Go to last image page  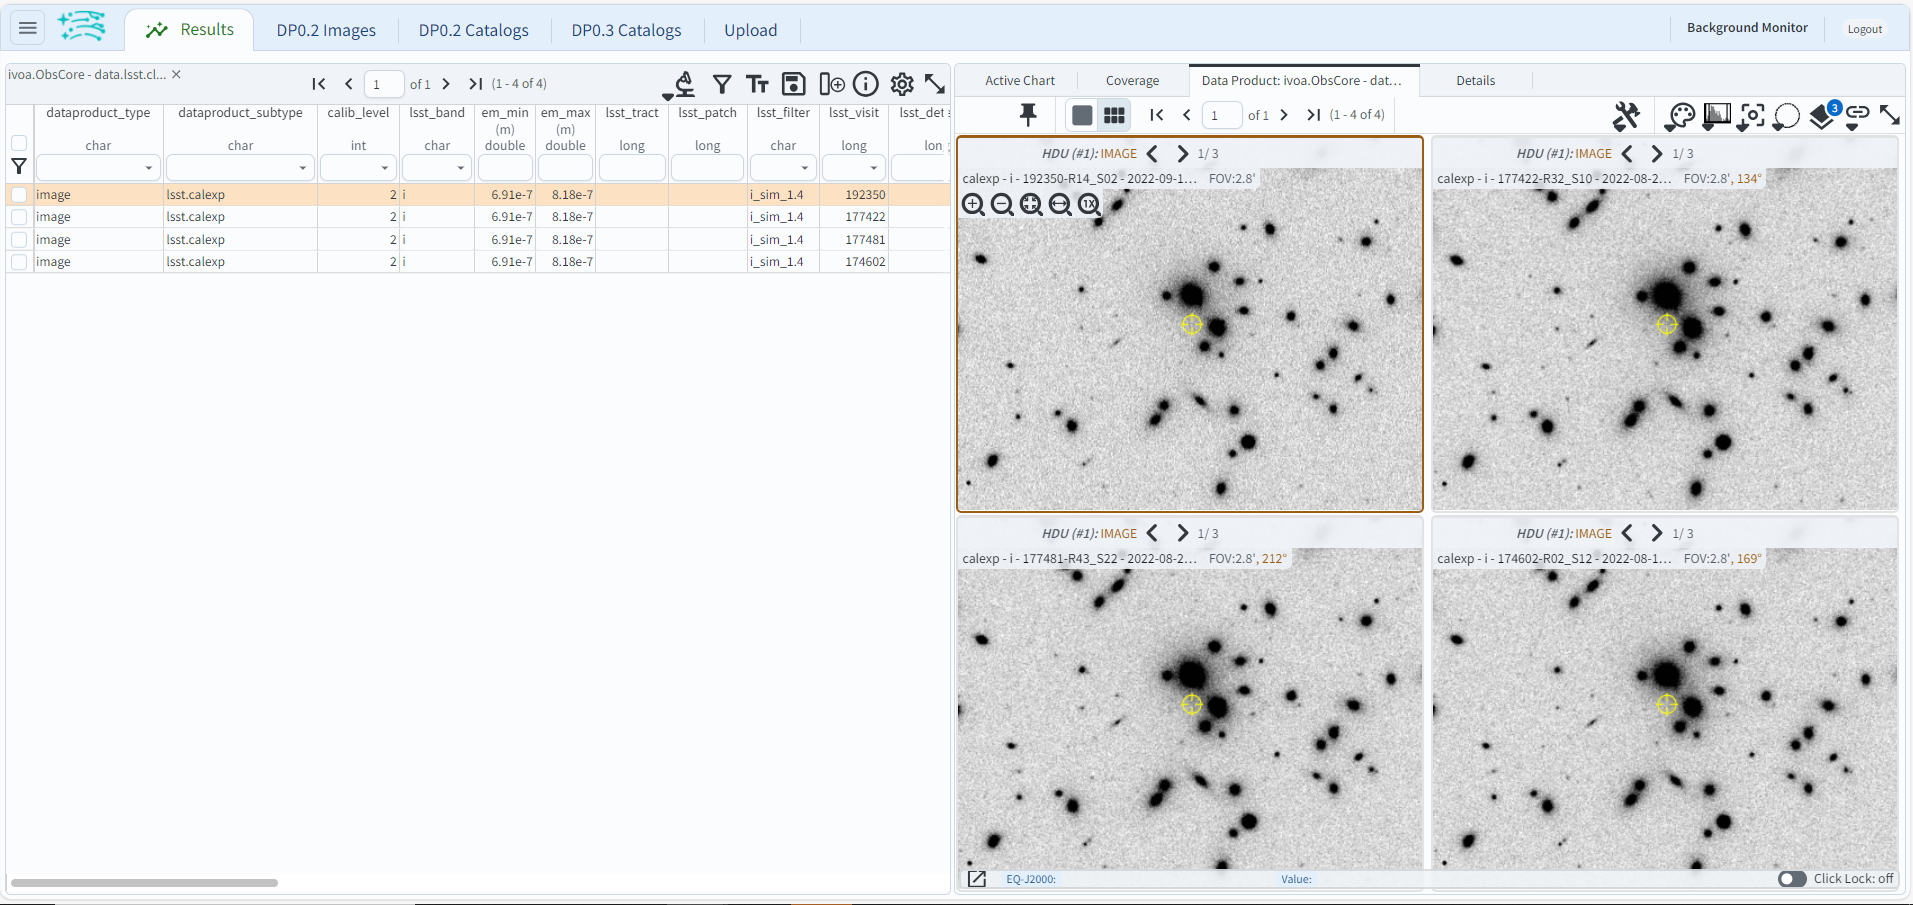1314,115
